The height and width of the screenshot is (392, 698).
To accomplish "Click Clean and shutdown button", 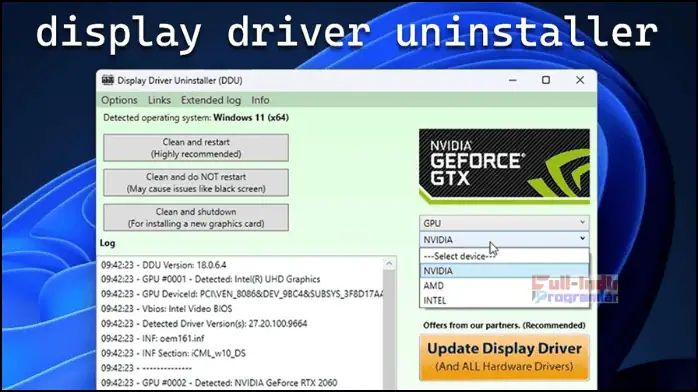I will coord(196,217).
